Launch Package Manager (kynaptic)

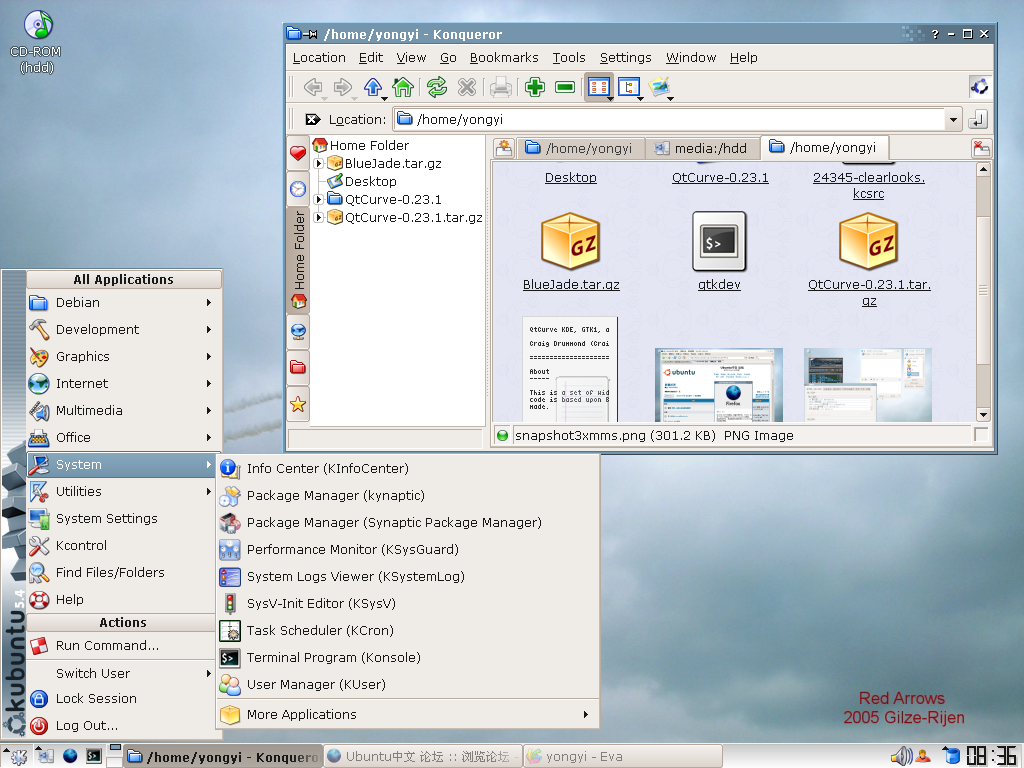[408, 496]
